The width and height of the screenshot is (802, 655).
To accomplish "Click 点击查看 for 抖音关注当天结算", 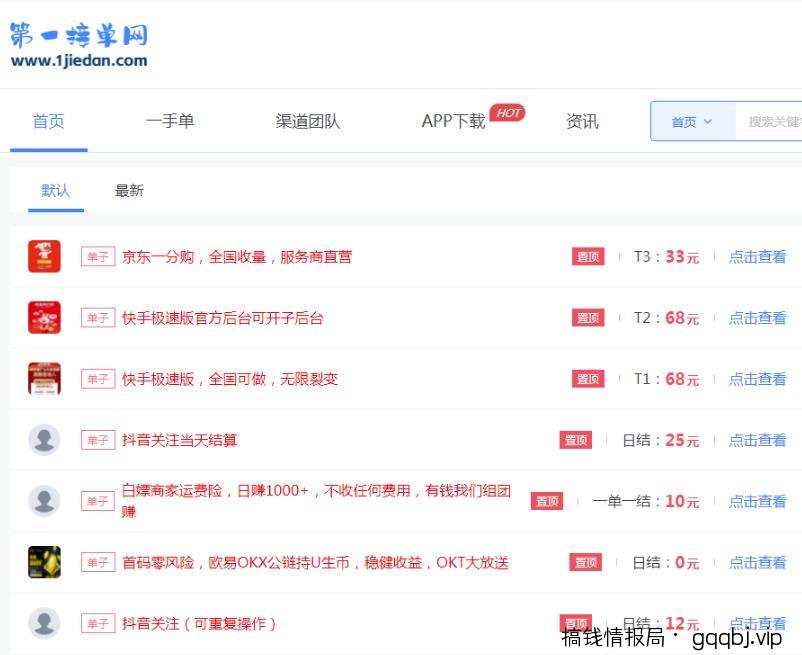I will (x=757, y=439).
